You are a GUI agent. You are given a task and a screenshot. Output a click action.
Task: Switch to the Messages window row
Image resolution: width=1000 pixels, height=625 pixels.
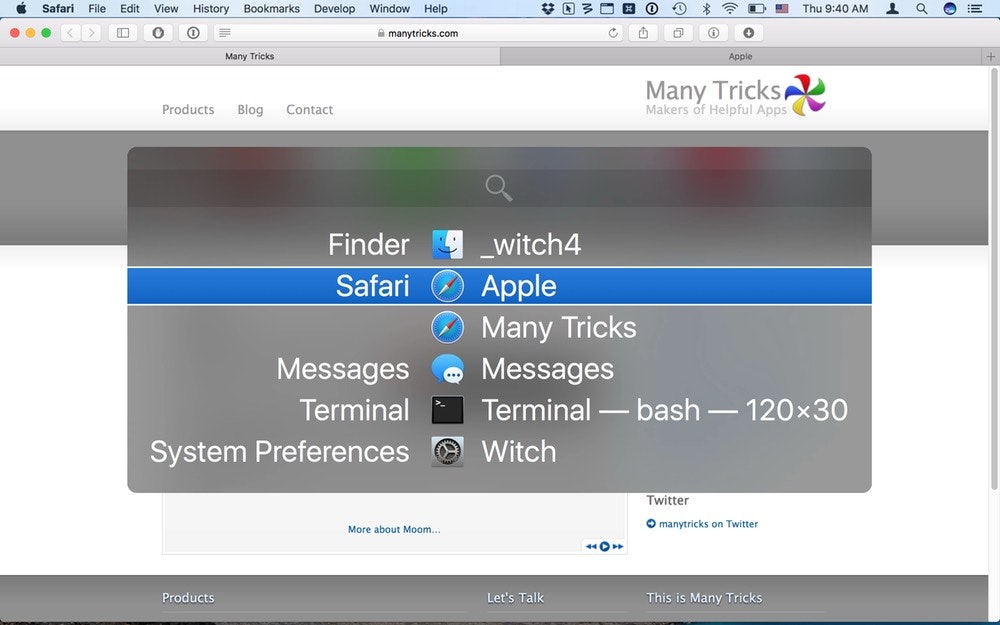pos(499,369)
